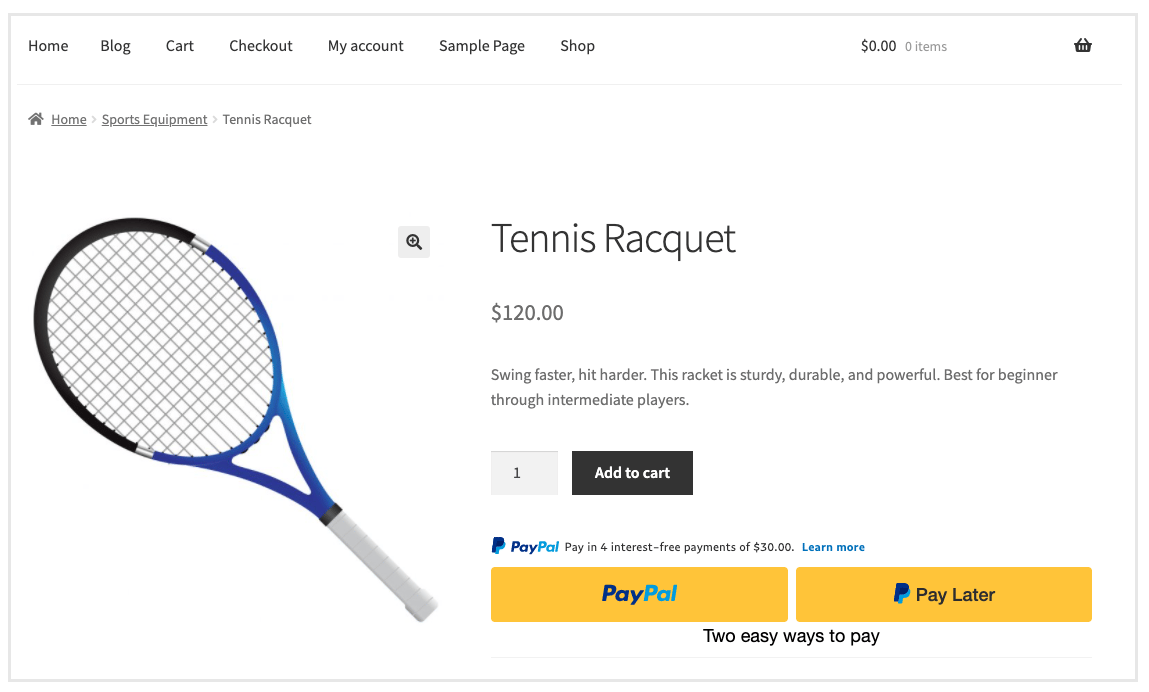1149x692 pixels.
Task: Open the Checkout menu item
Action: click(261, 46)
